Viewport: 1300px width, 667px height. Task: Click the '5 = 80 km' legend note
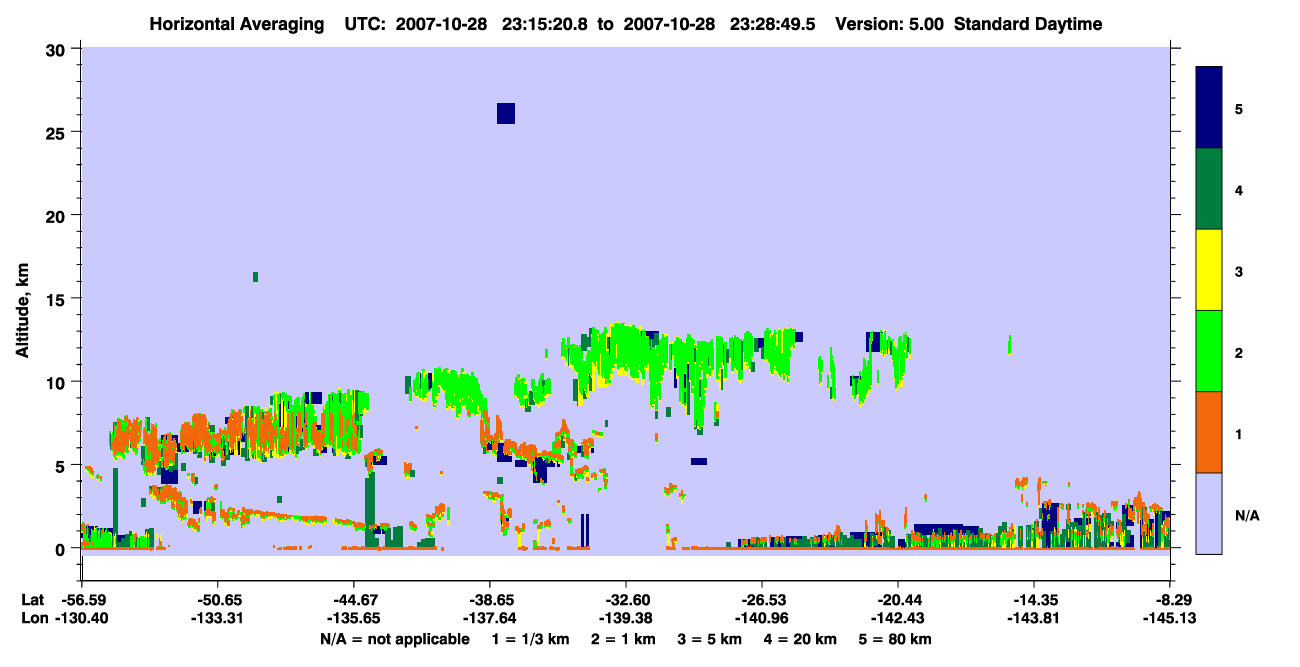tap(895, 639)
